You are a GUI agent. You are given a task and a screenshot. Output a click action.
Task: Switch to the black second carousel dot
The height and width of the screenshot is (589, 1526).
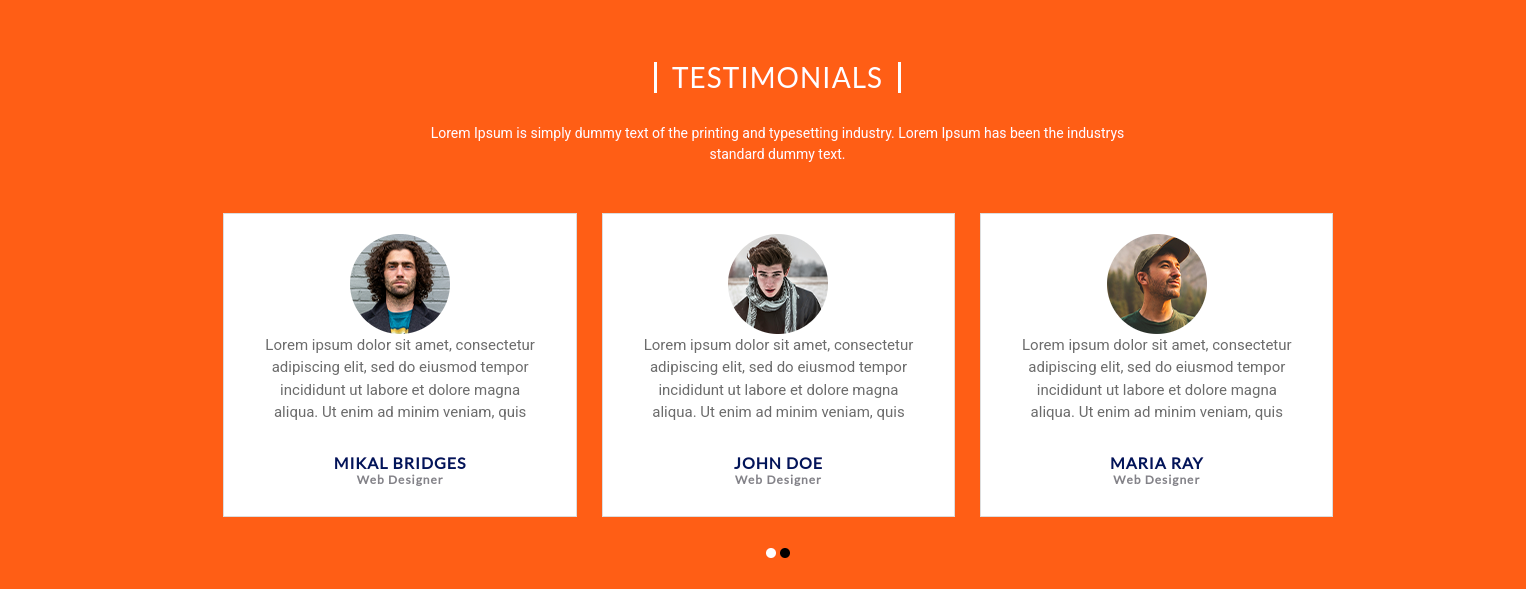pos(785,553)
